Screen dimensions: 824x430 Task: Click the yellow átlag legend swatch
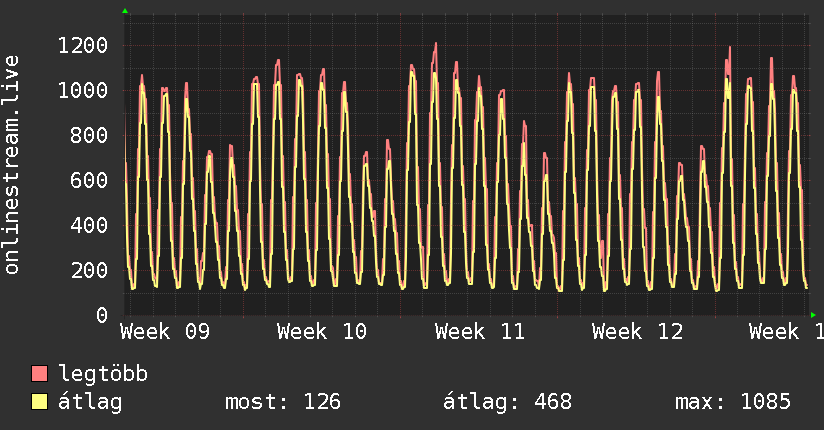39,402
